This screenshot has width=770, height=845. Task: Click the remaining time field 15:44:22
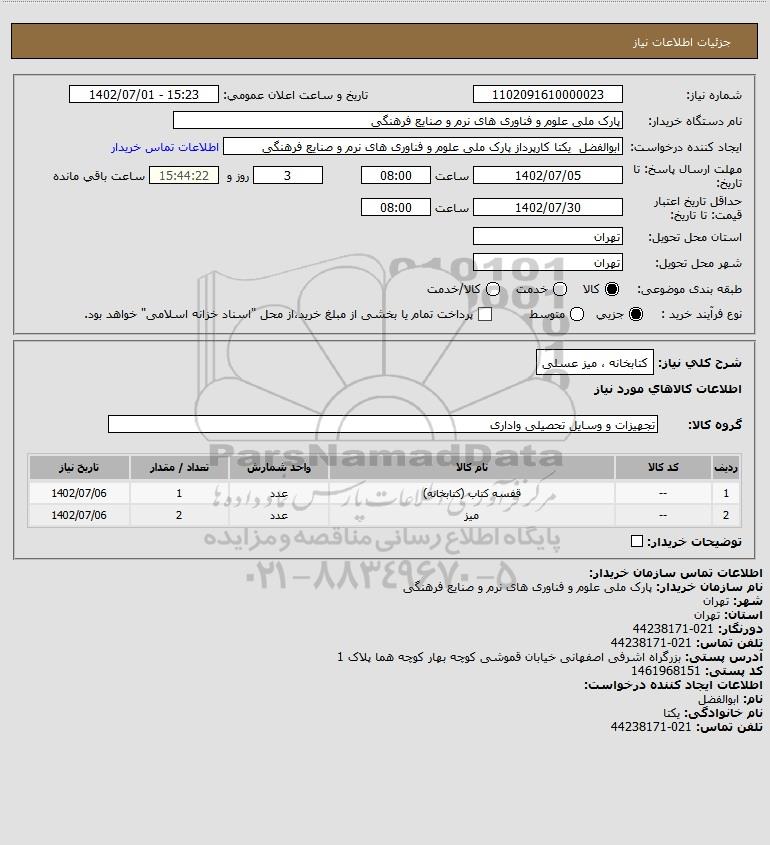[184, 176]
